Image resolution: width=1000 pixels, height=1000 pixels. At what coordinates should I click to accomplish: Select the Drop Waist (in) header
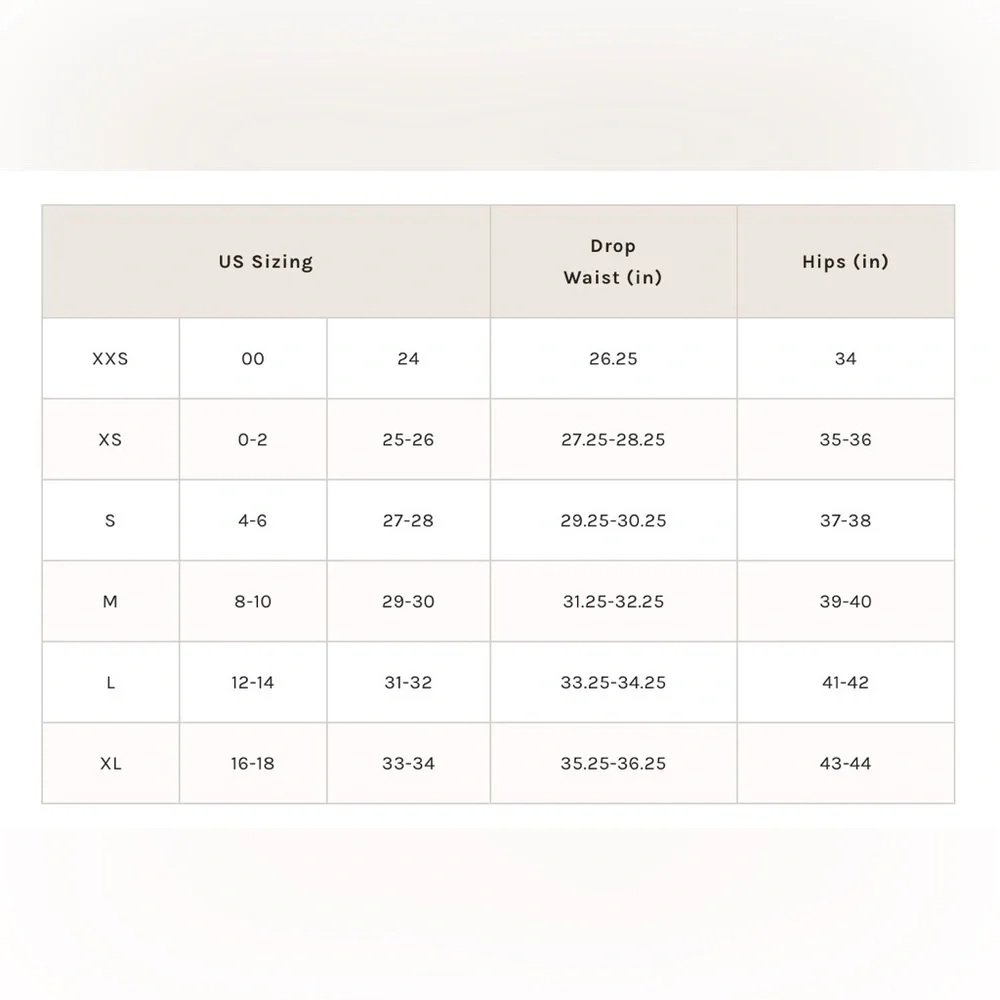tap(614, 261)
